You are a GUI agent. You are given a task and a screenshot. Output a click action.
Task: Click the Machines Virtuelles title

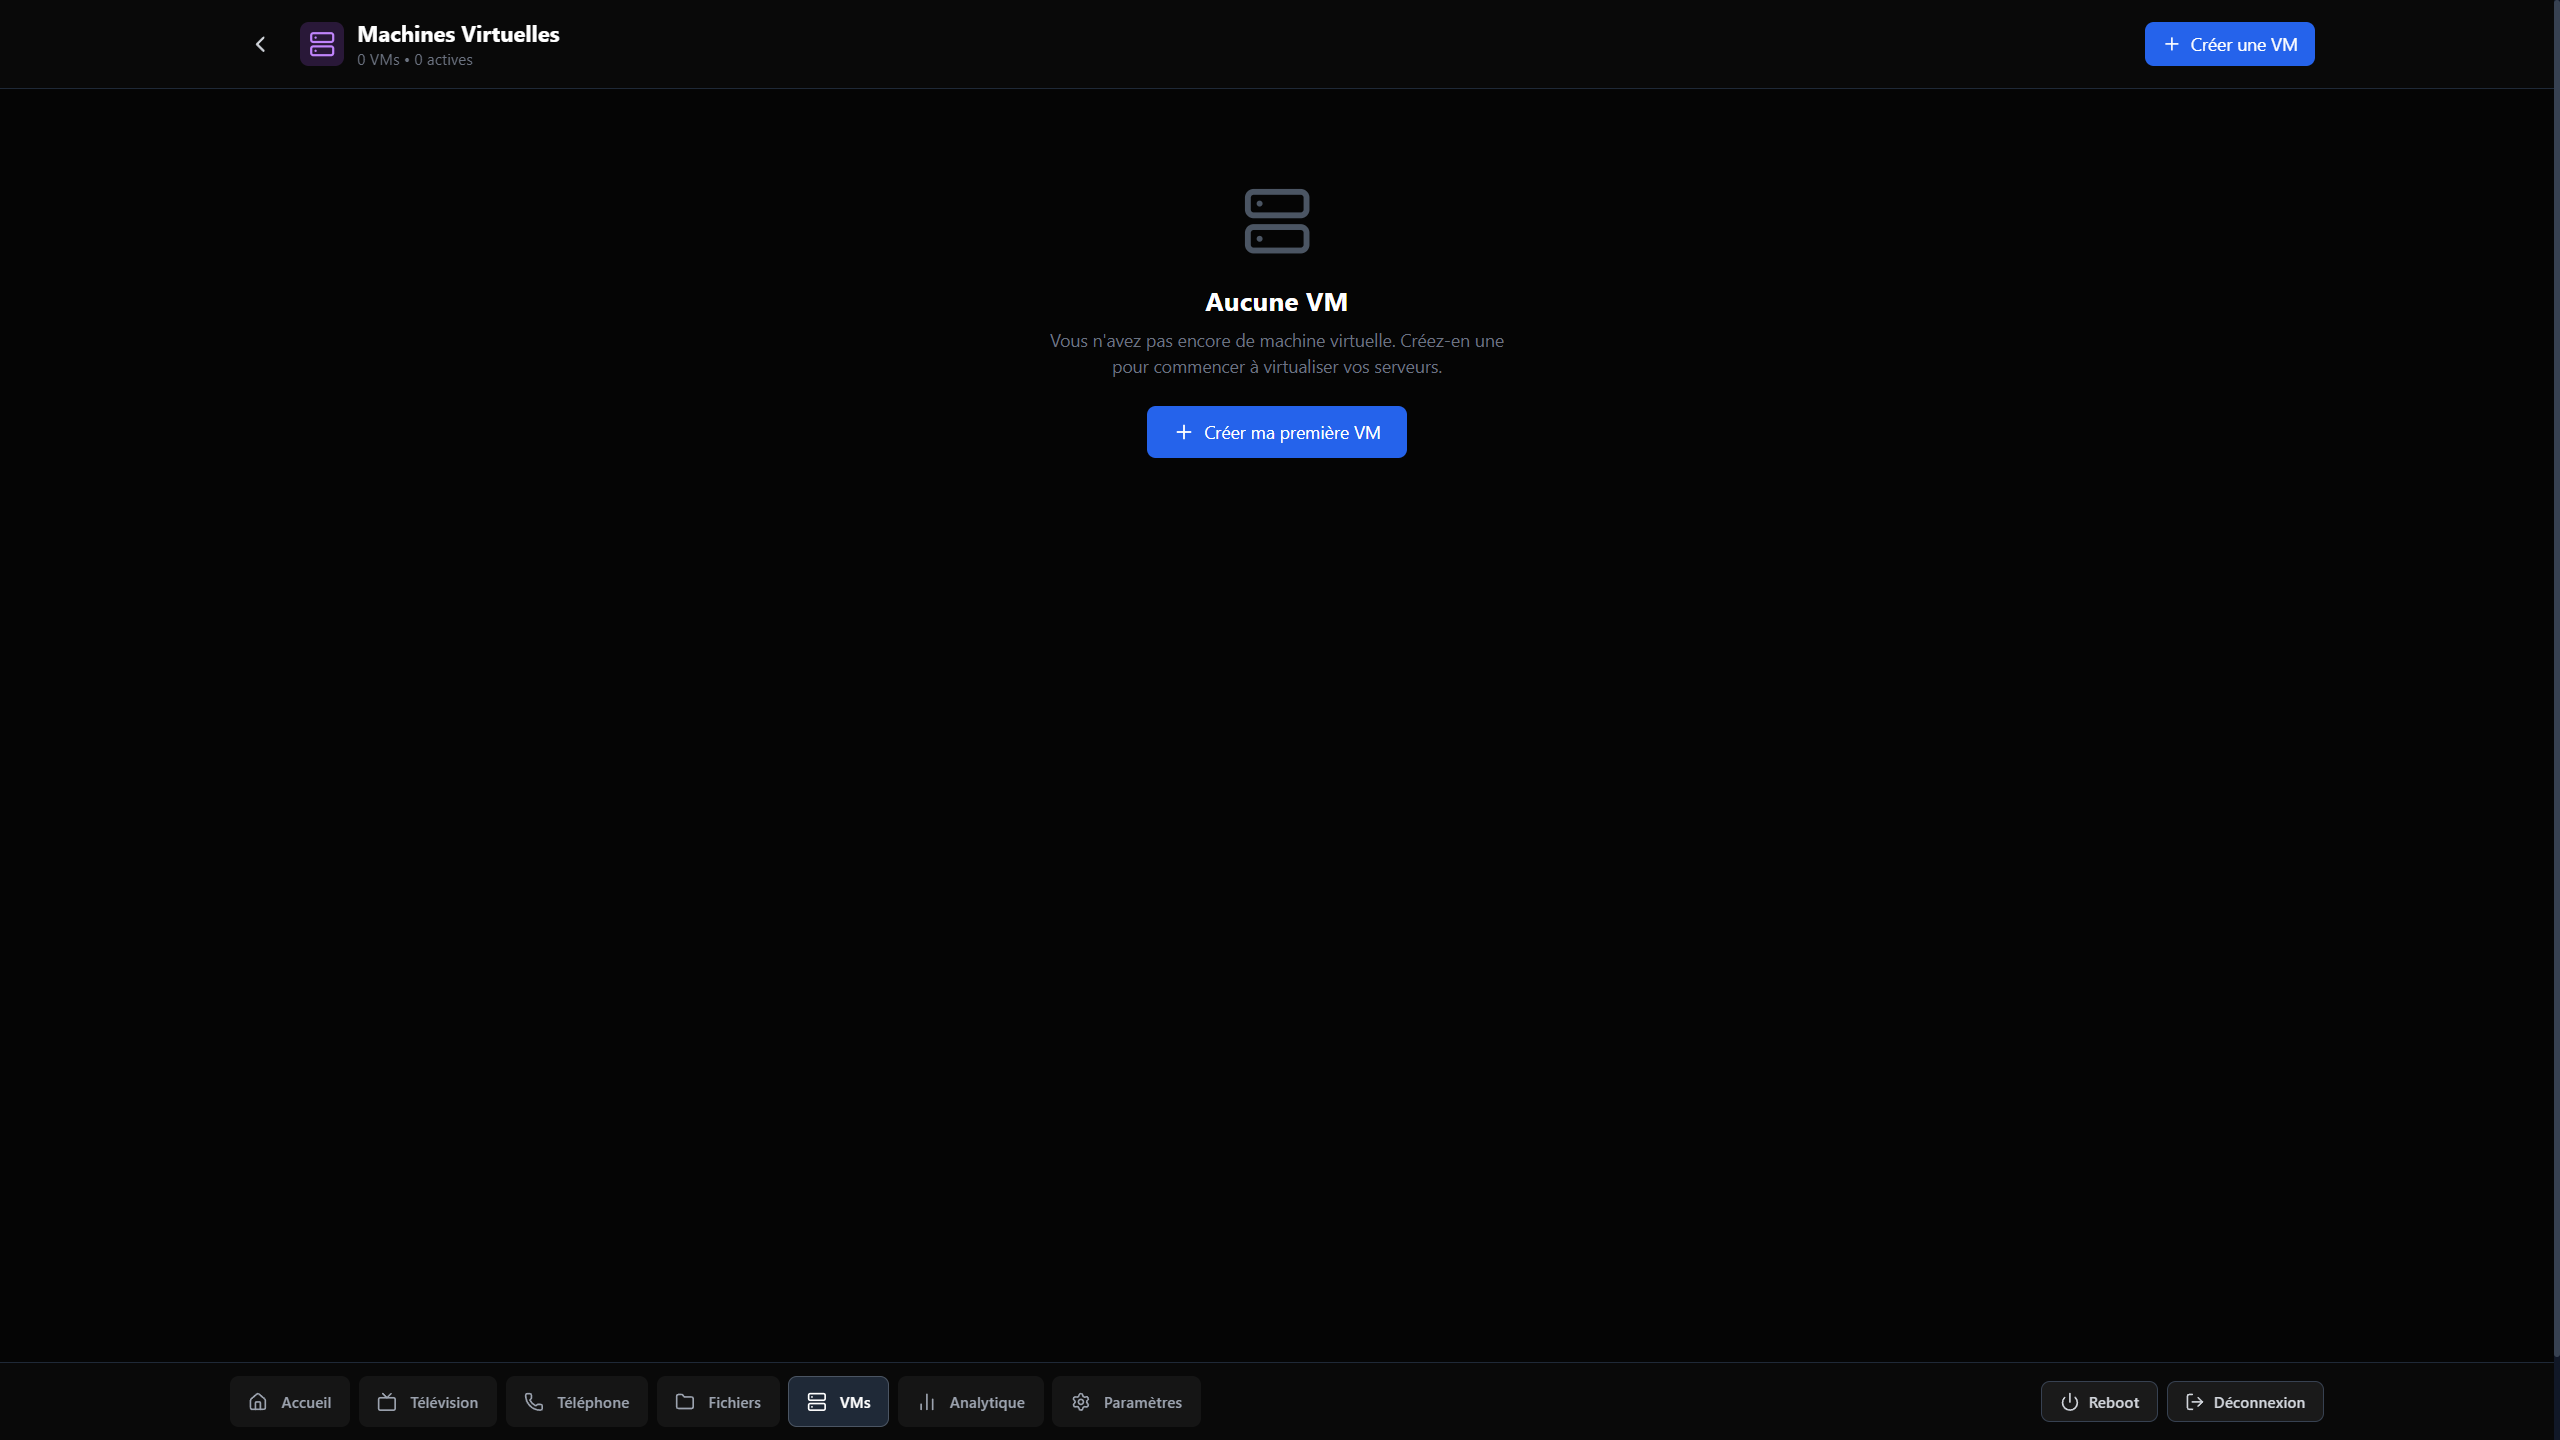coord(458,34)
